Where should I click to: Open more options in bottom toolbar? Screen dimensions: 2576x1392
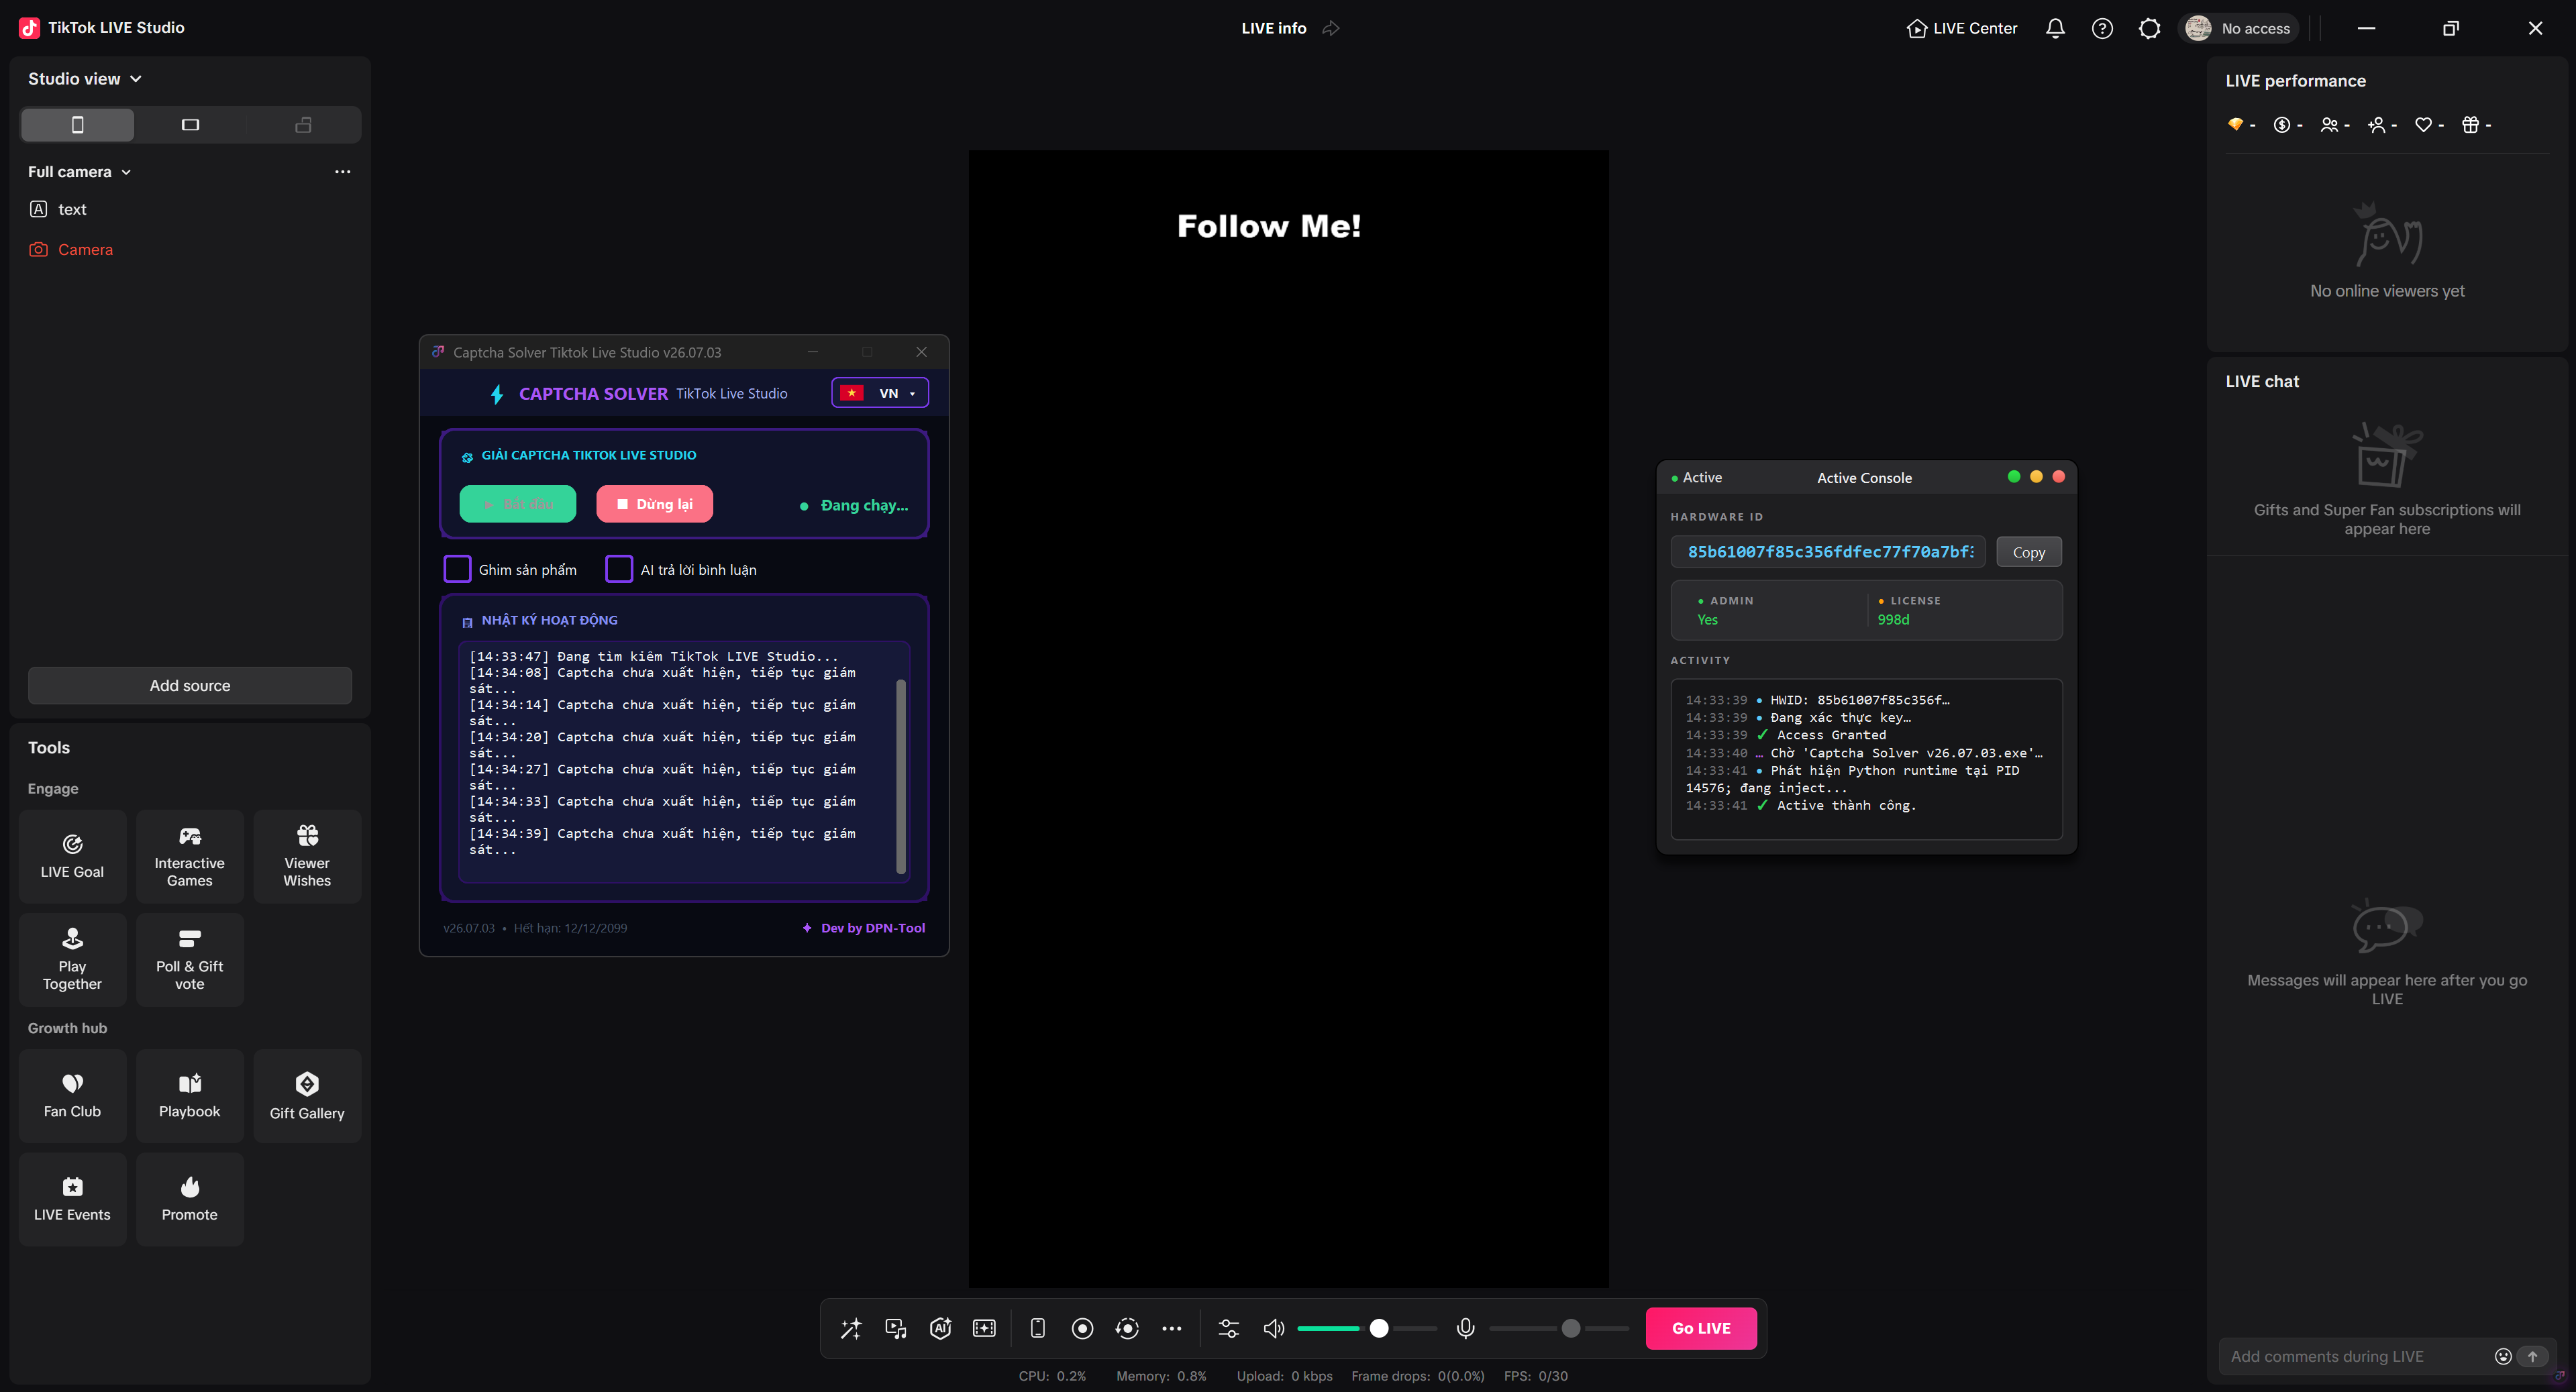(x=1172, y=1328)
